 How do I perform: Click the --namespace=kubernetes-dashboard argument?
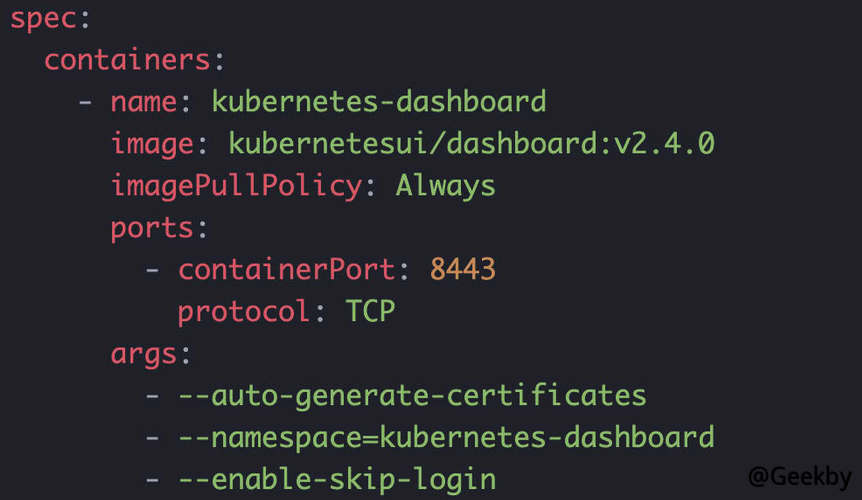coord(446,438)
